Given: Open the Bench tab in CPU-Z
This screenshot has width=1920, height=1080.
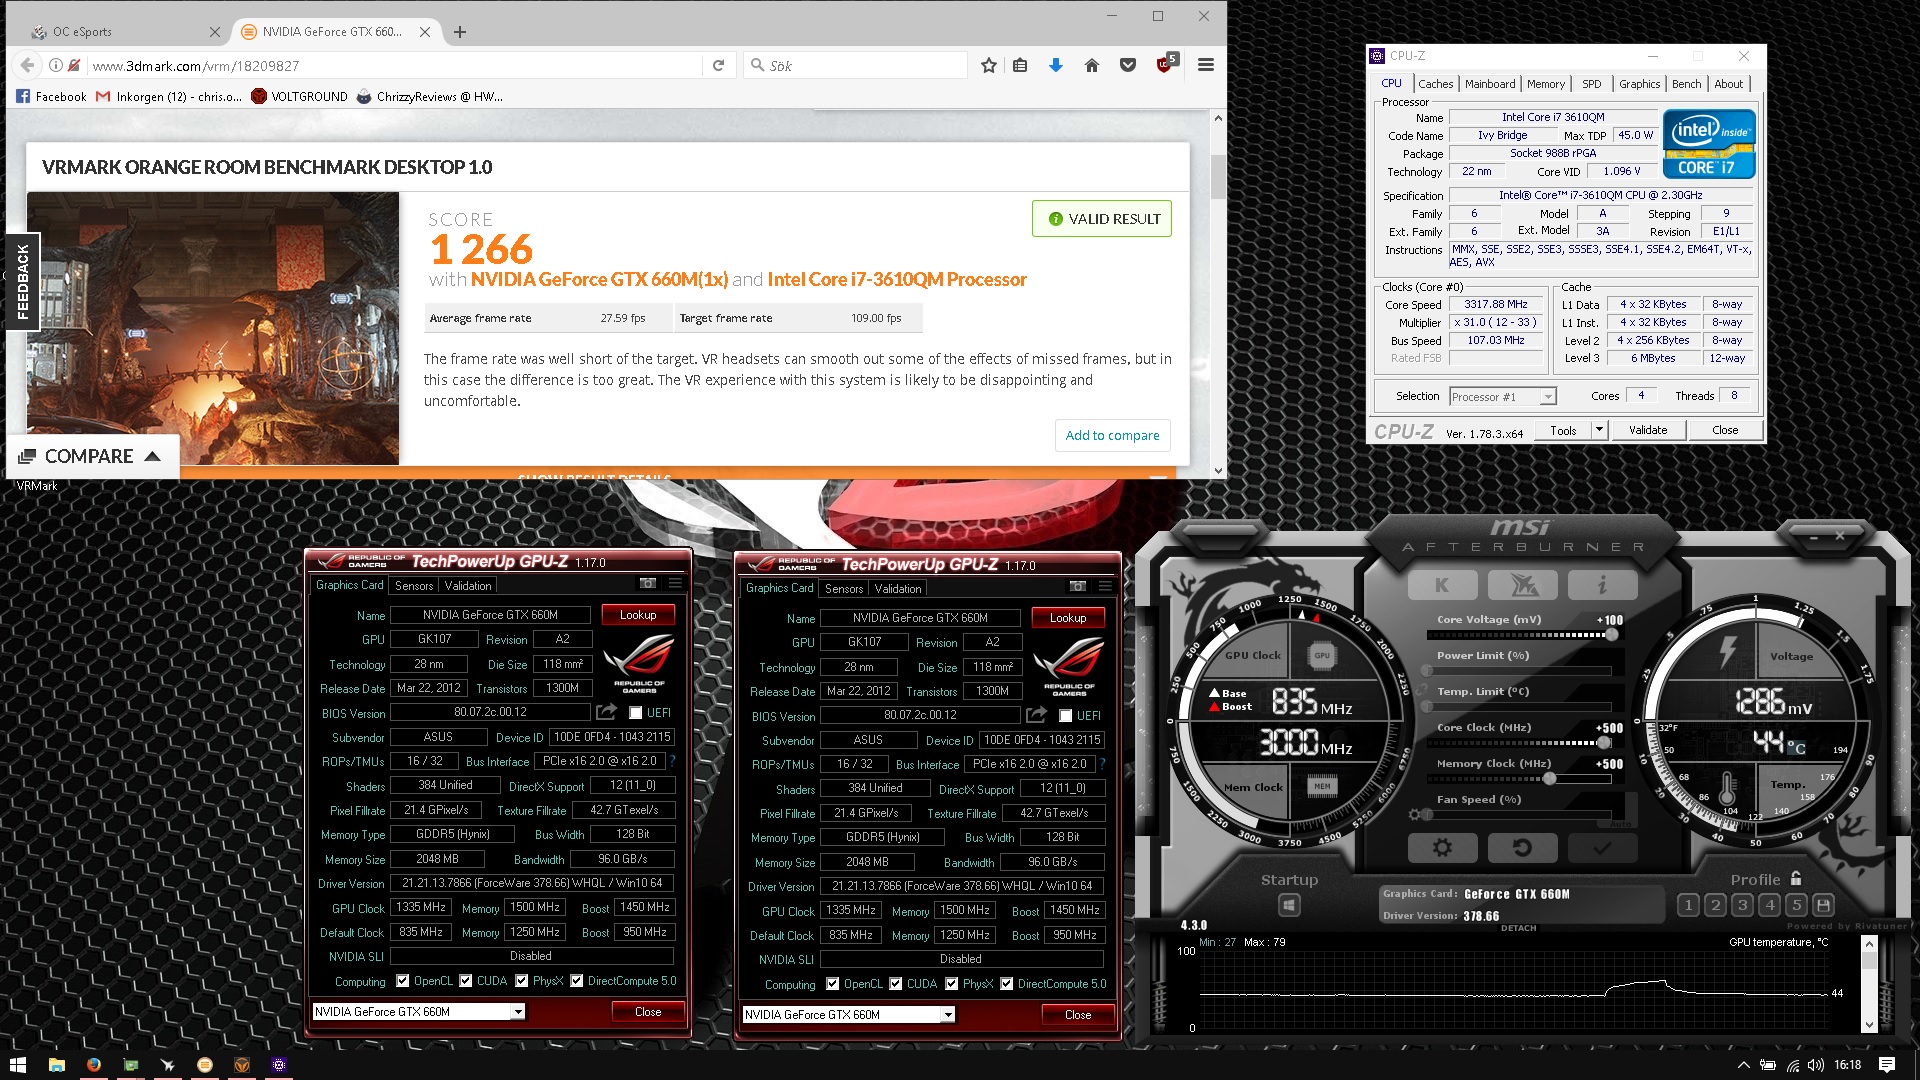Looking at the screenshot, I should tap(1687, 84).
